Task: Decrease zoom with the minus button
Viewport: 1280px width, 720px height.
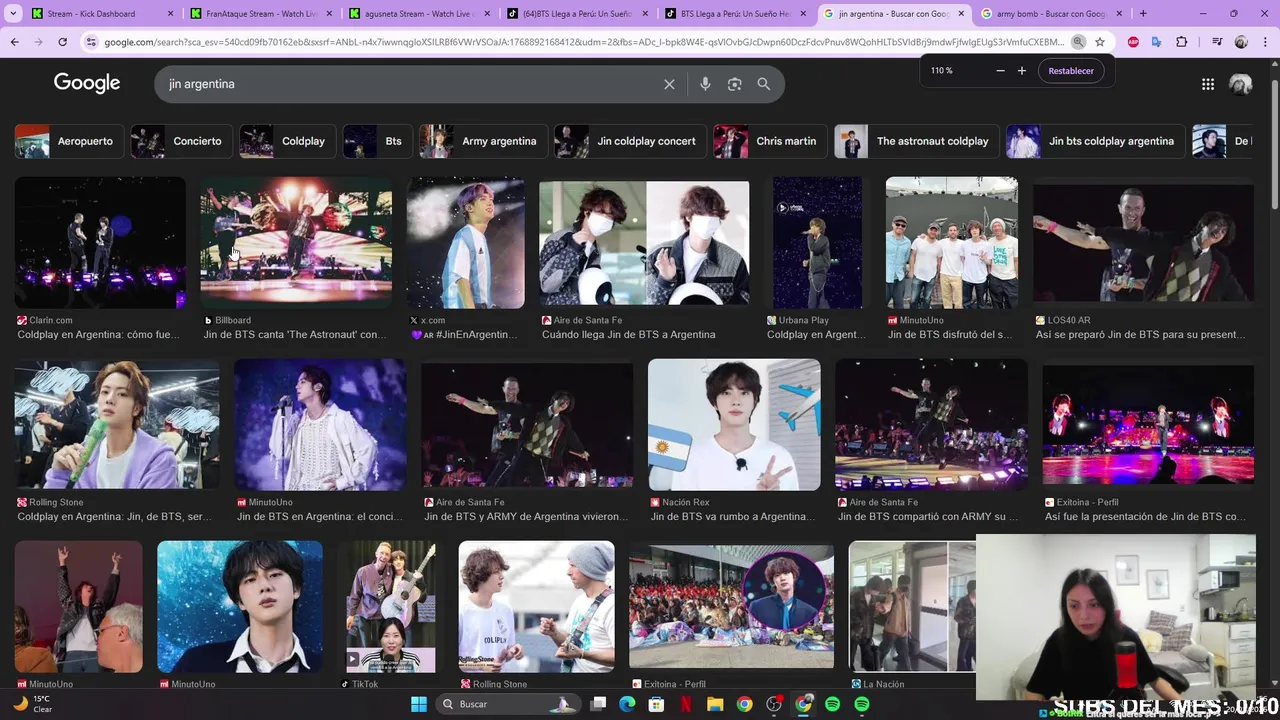Action: pos(1000,71)
